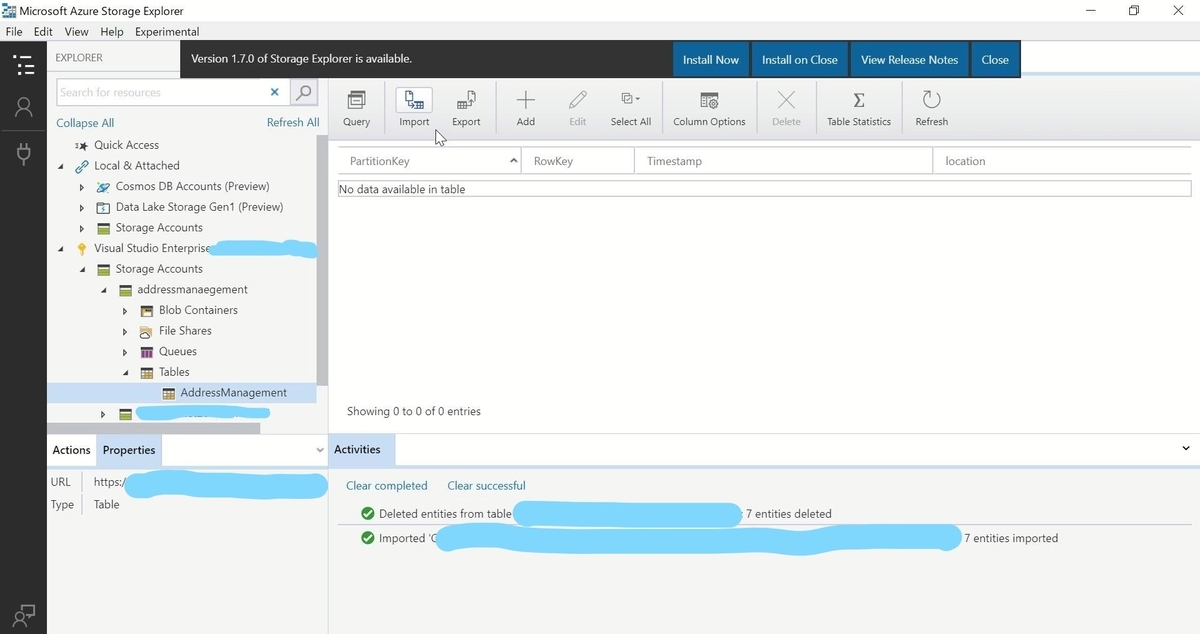1200x634 pixels.
Task: Open the Explorer sidebar hamburger icon
Action: (23, 66)
